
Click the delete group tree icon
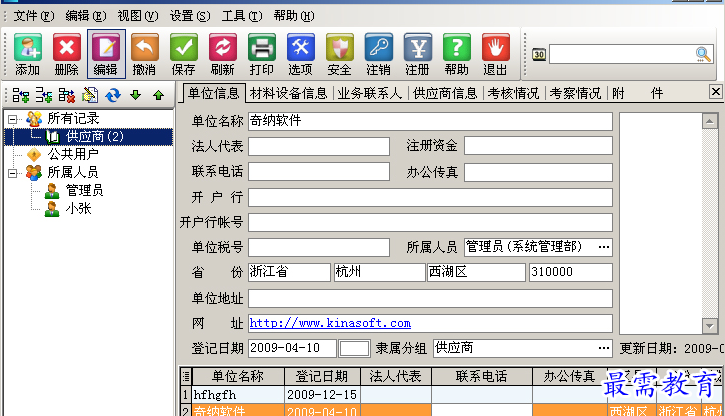point(67,95)
